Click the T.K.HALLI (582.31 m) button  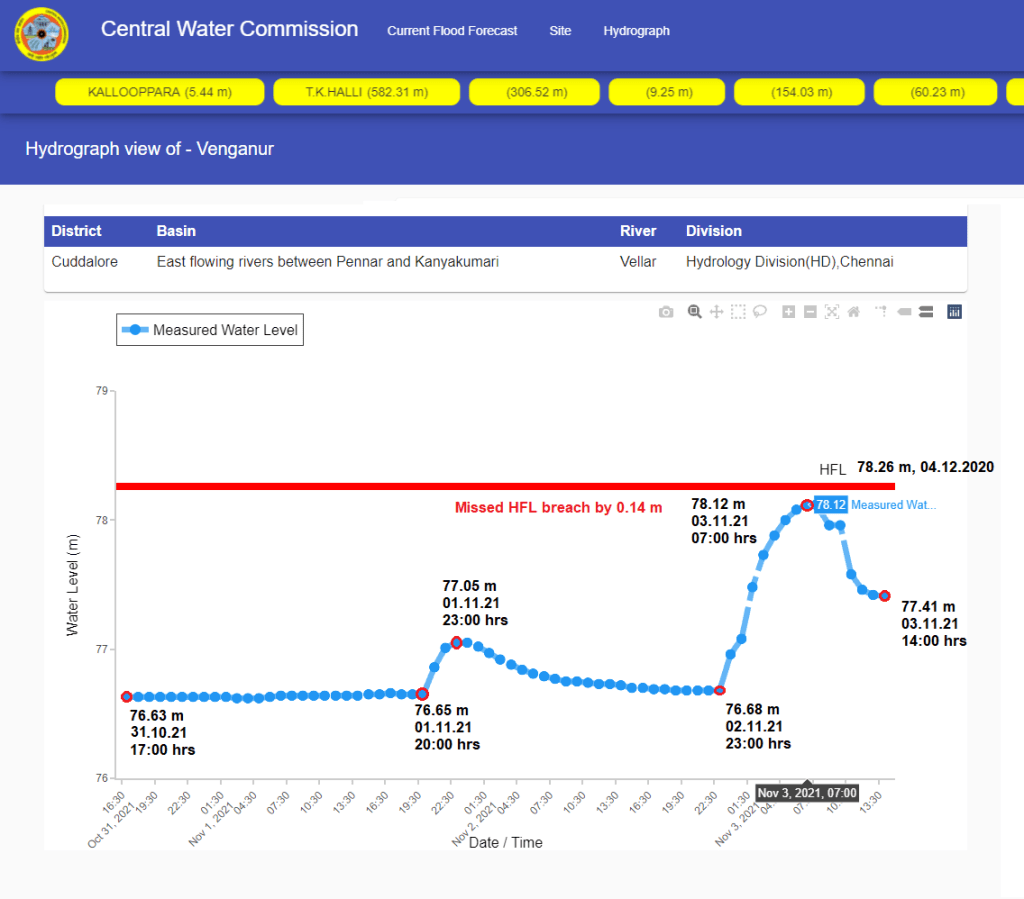click(366, 92)
